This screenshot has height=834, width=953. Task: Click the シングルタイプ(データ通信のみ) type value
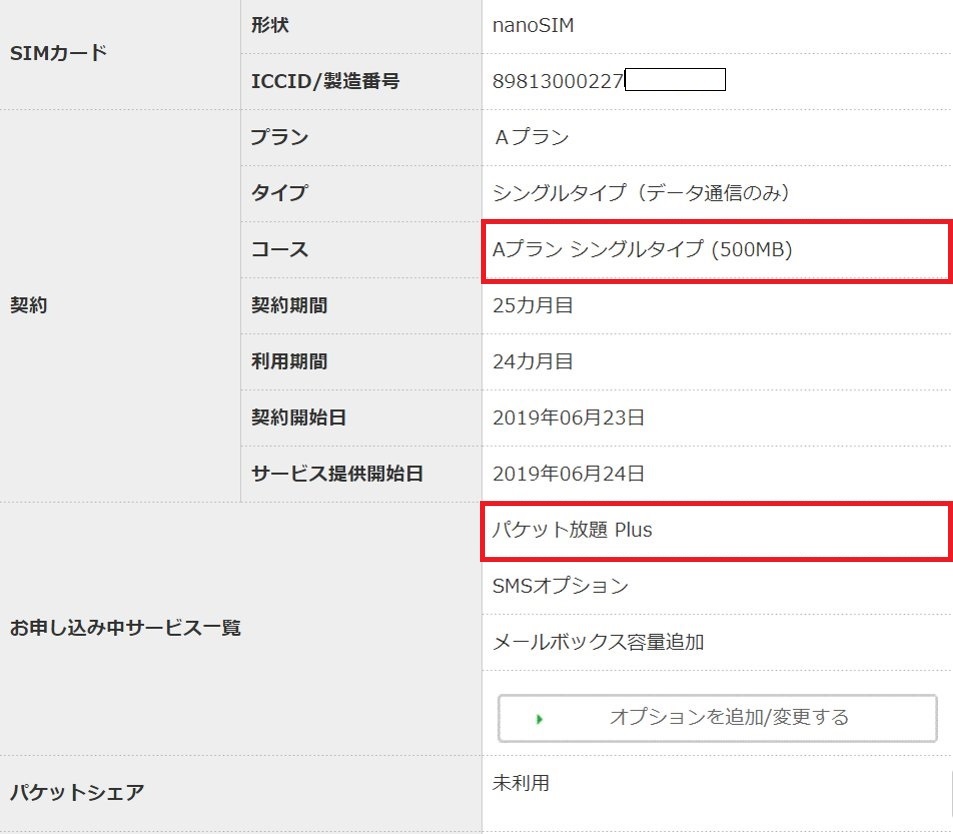641,193
